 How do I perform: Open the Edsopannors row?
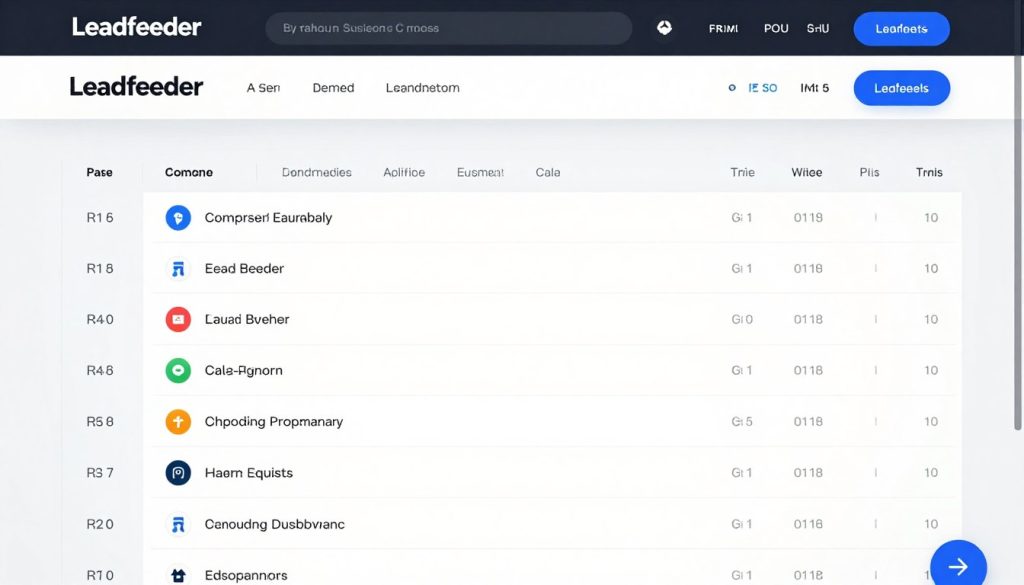pos(552,568)
